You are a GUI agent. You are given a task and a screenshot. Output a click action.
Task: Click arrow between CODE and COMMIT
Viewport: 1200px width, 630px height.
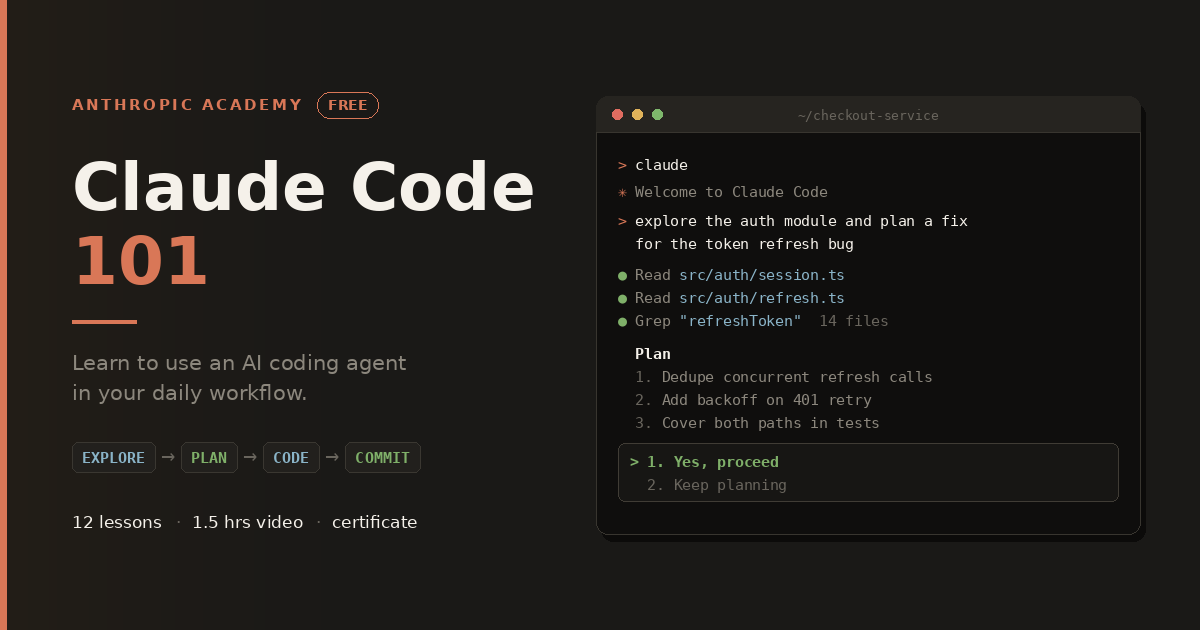[332, 458]
